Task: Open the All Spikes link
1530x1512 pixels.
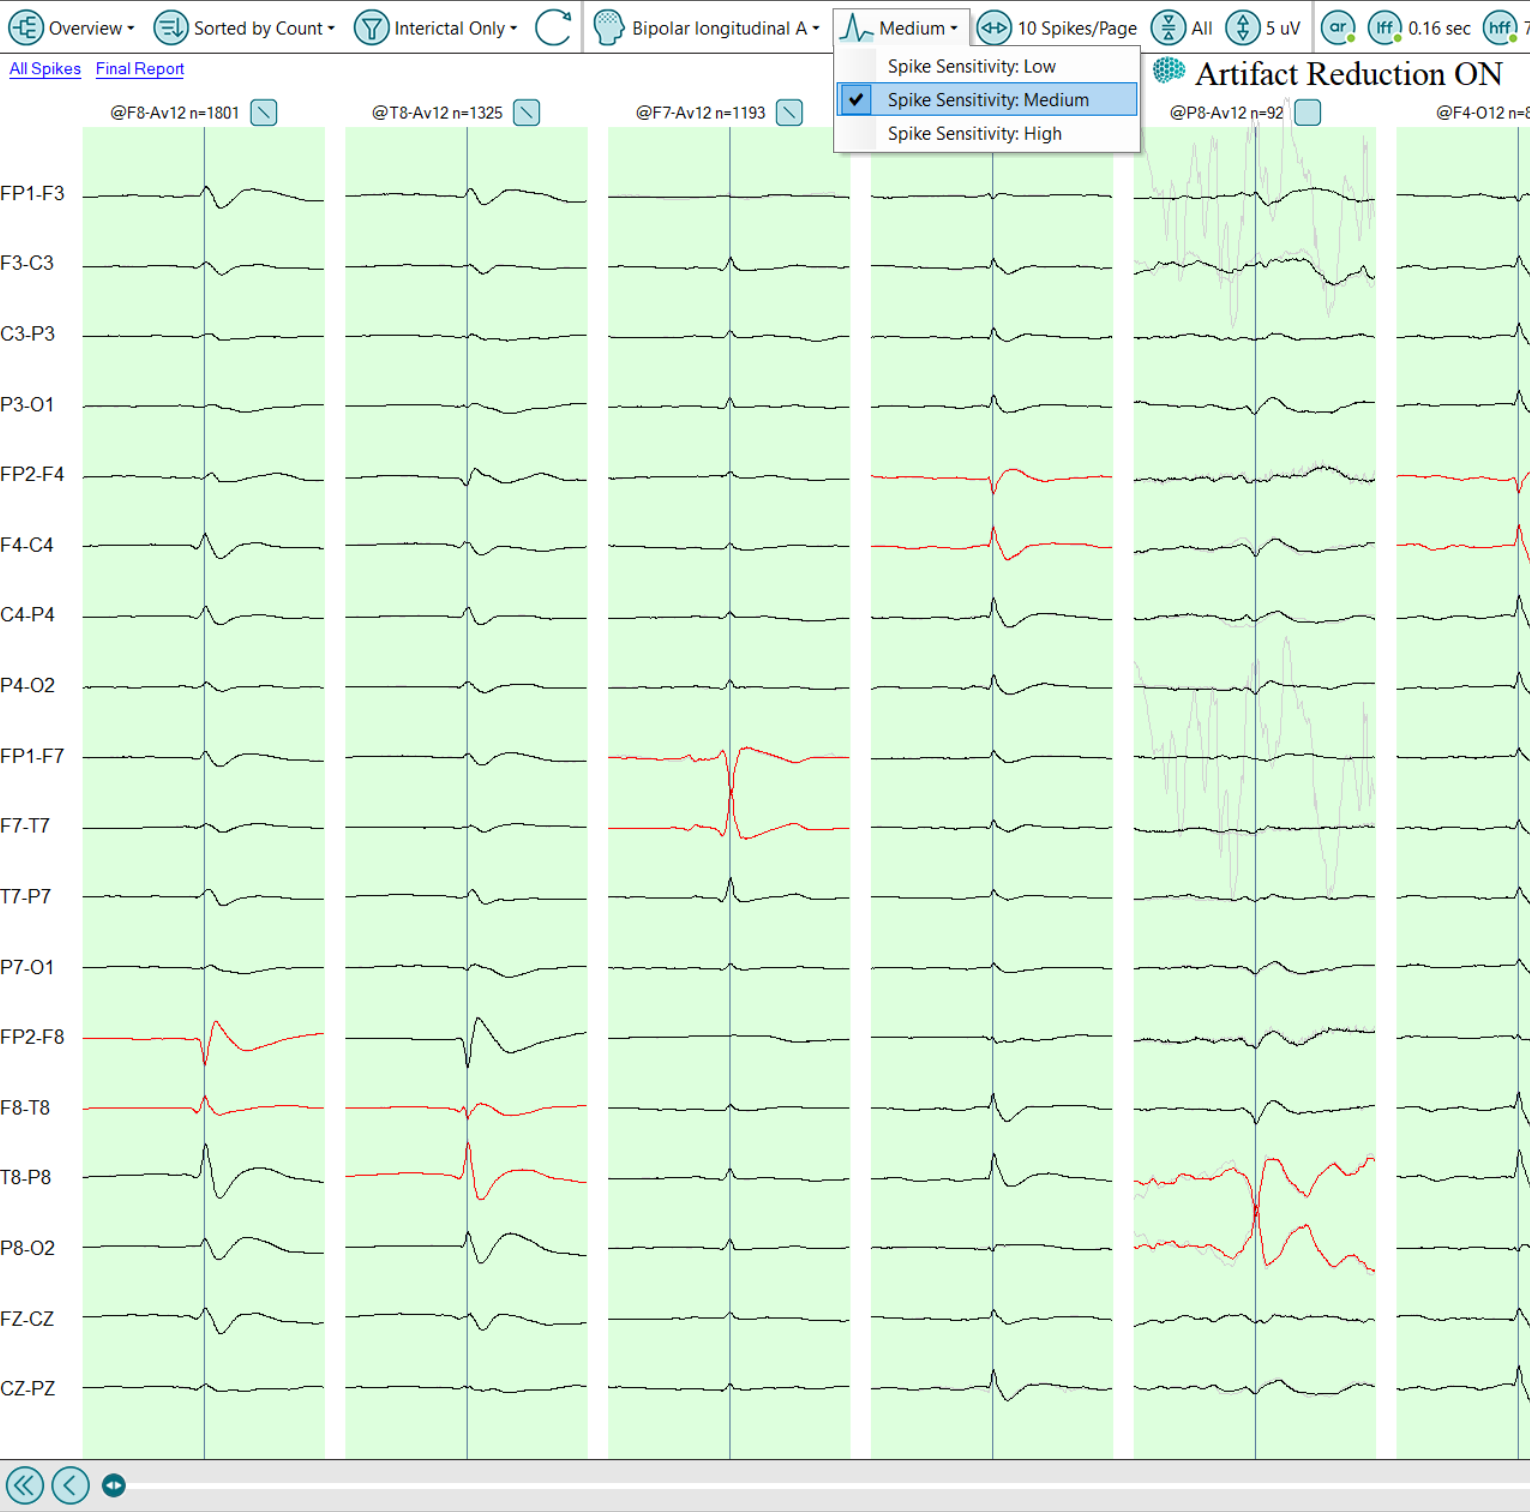Action: point(45,69)
